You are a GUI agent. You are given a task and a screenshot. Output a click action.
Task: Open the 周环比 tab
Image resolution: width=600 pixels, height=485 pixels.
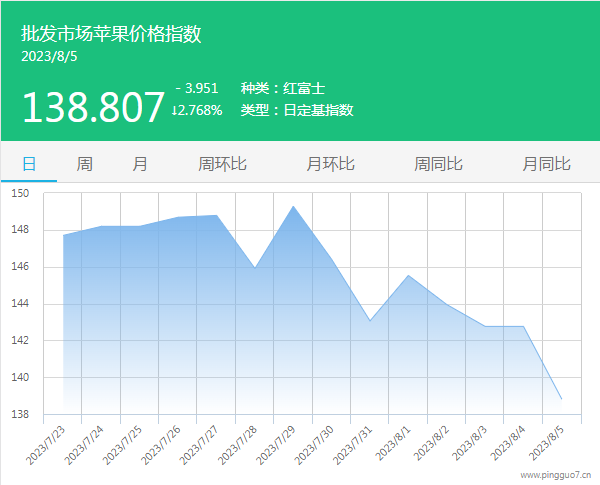point(222,164)
